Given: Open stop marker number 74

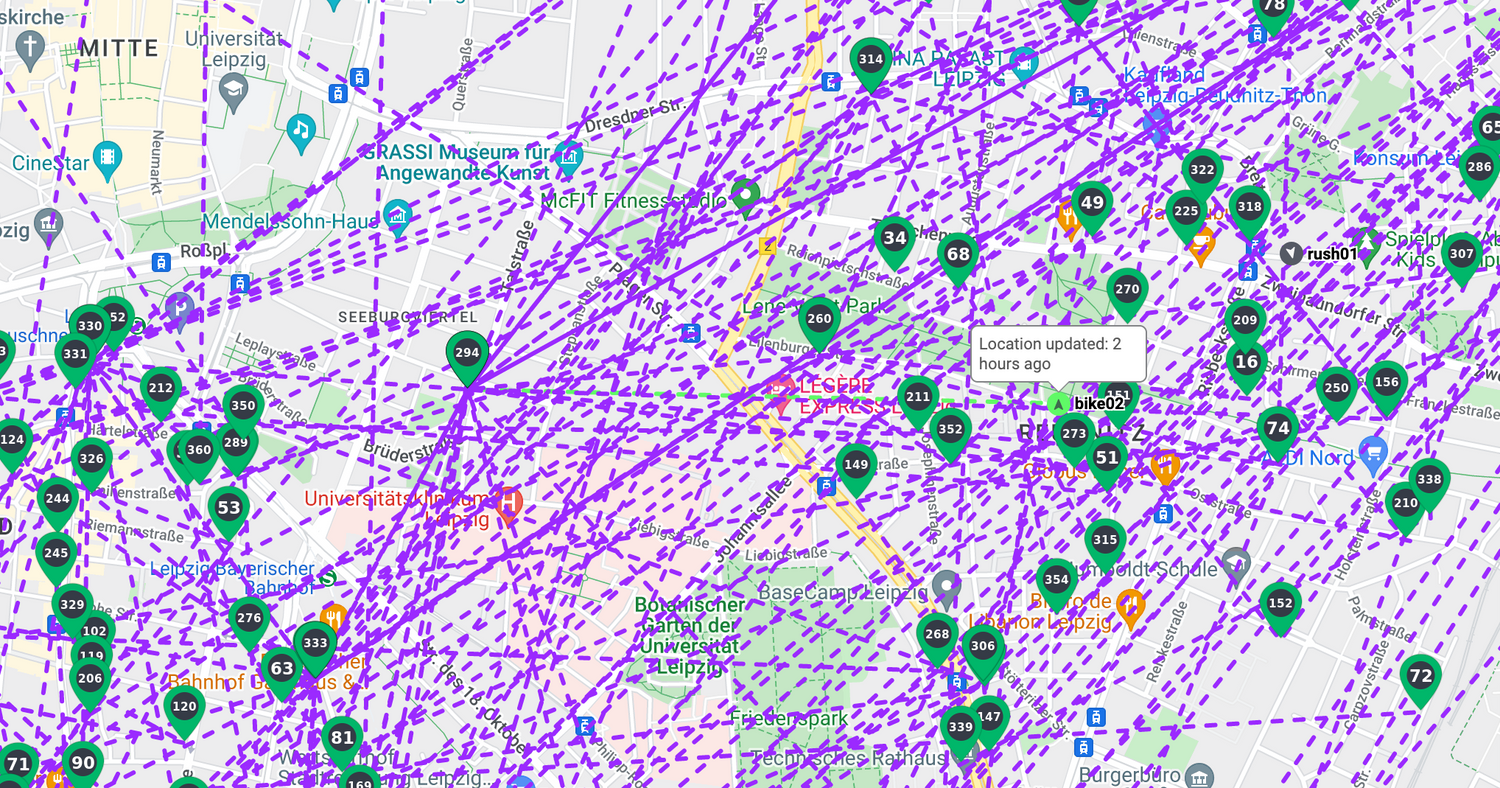Looking at the screenshot, I should tap(1278, 429).
